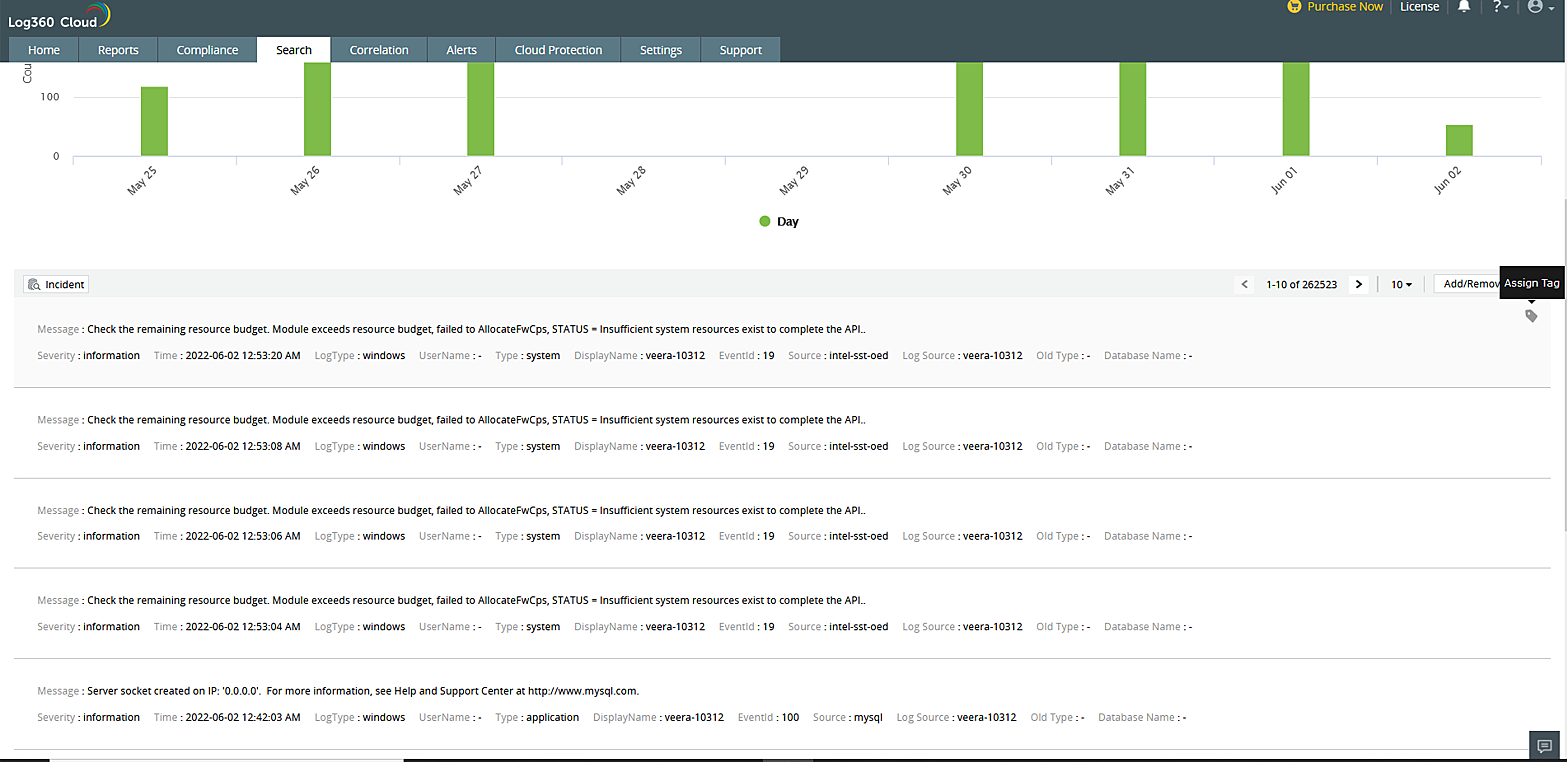
Task: Click the May 26 chart bar
Action: [317, 109]
